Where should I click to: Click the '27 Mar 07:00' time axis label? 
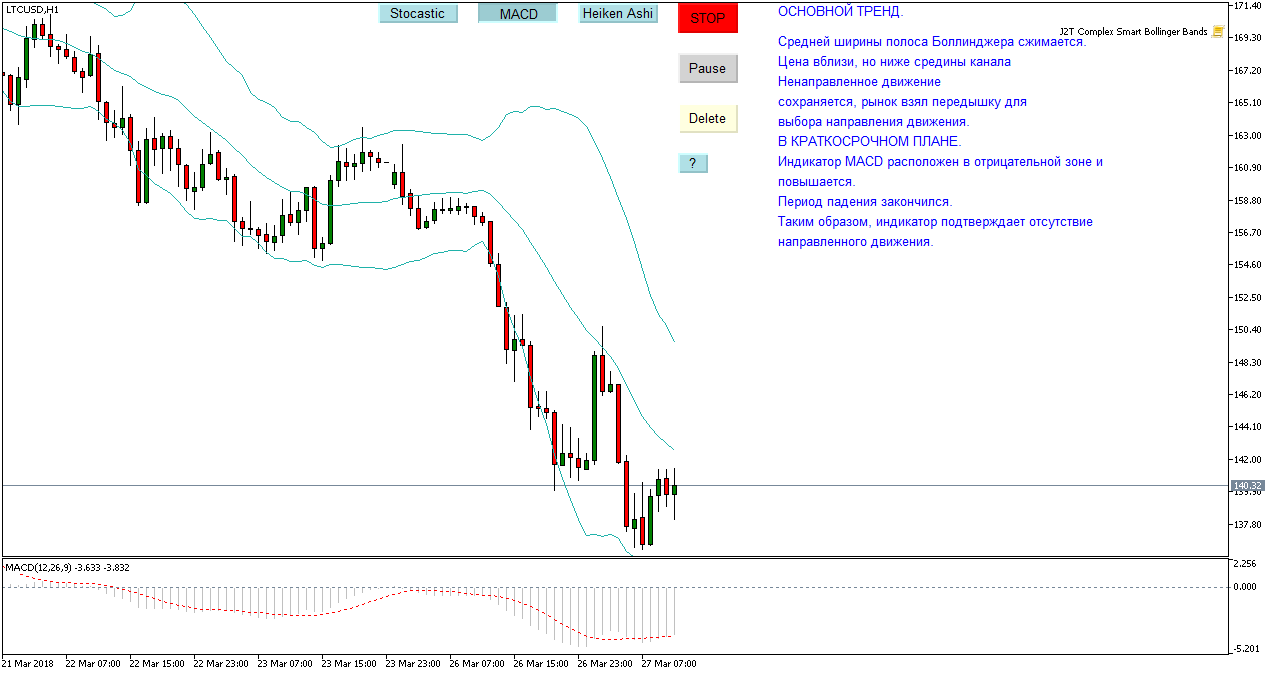pyautogui.click(x=669, y=663)
